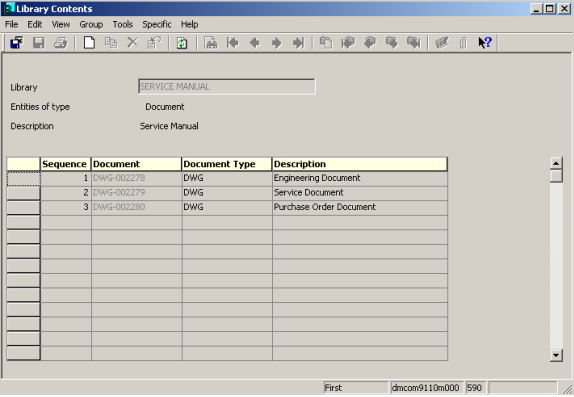The image size is (574, 397).
Task: Click the Service Manual description text
Action: (169, 126)
